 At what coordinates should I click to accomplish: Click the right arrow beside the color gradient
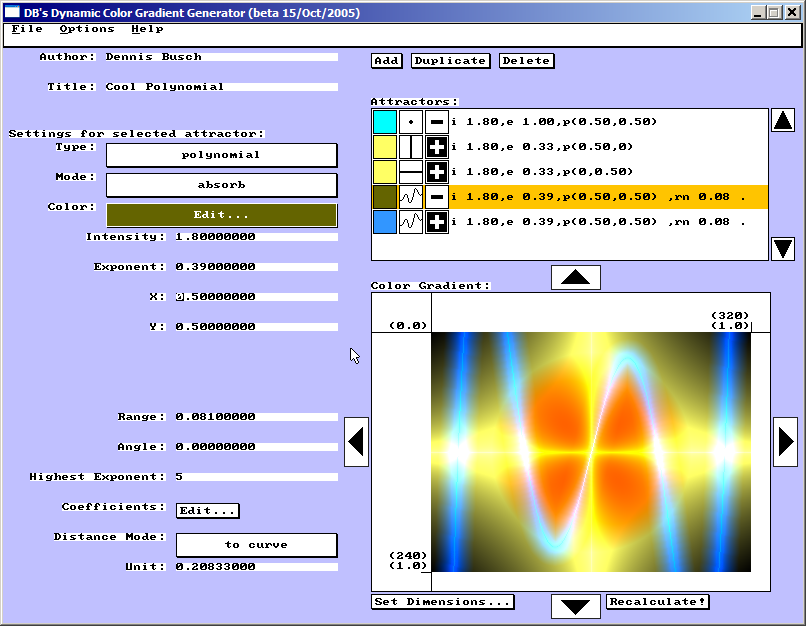point(785,442)
